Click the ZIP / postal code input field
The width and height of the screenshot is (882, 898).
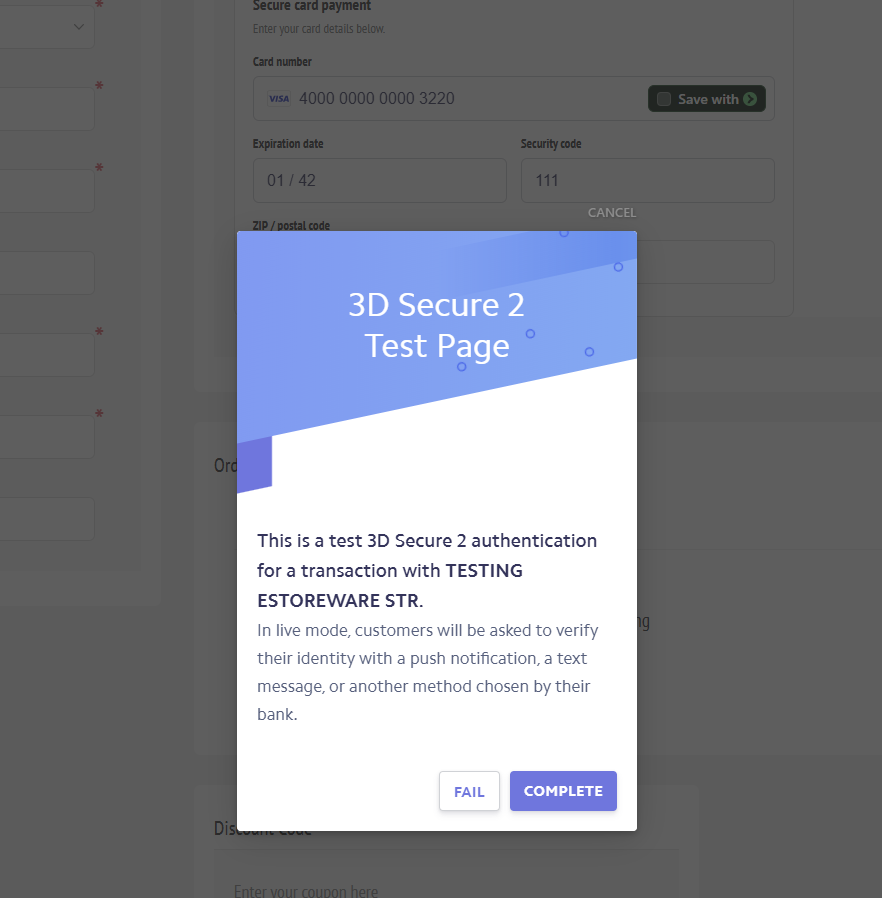(x=706, y=262)
